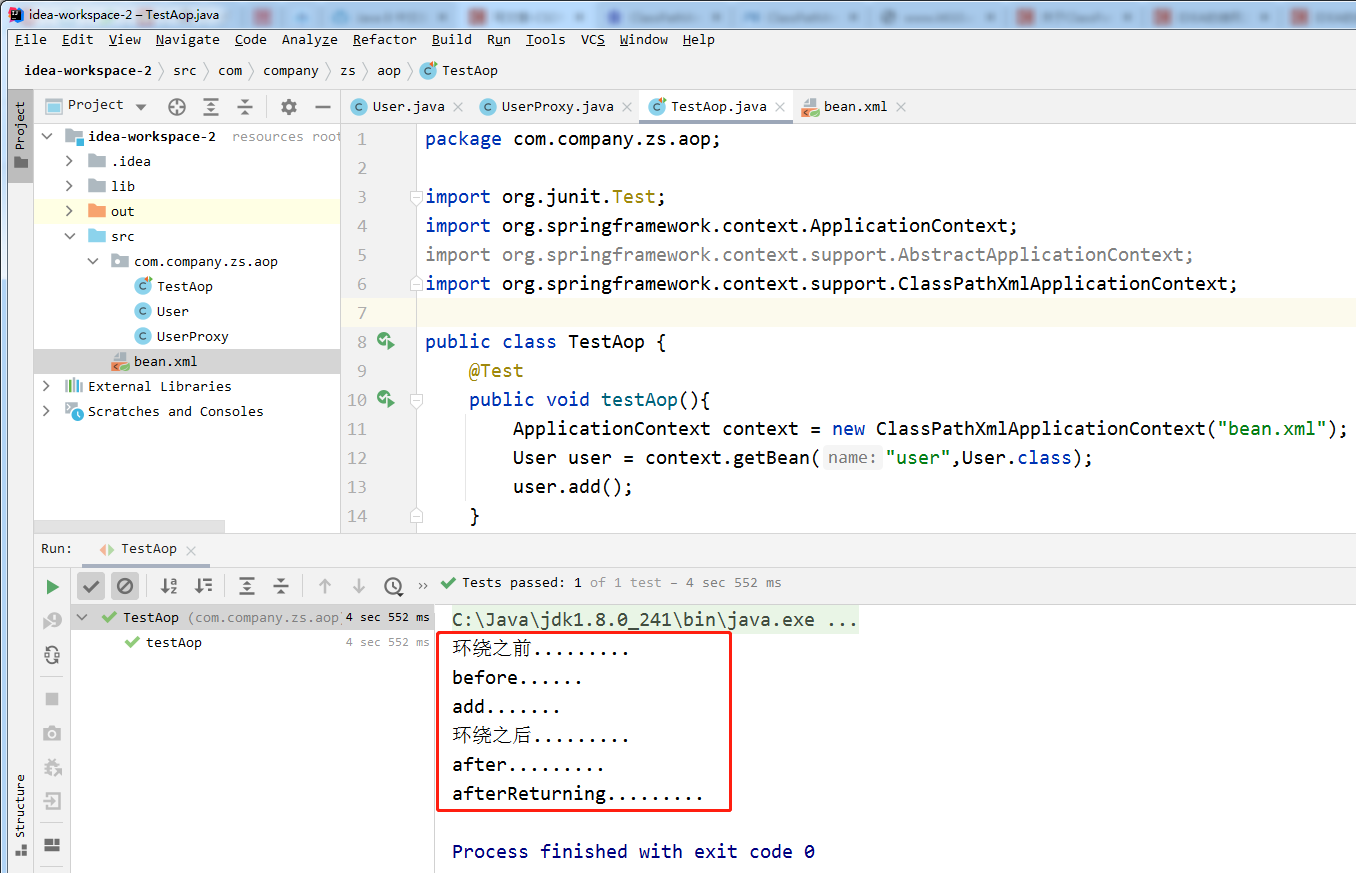Toggle Show Ignored tests button
Viewport: 1356px width, 873px height.
click(x=124, y=586)
